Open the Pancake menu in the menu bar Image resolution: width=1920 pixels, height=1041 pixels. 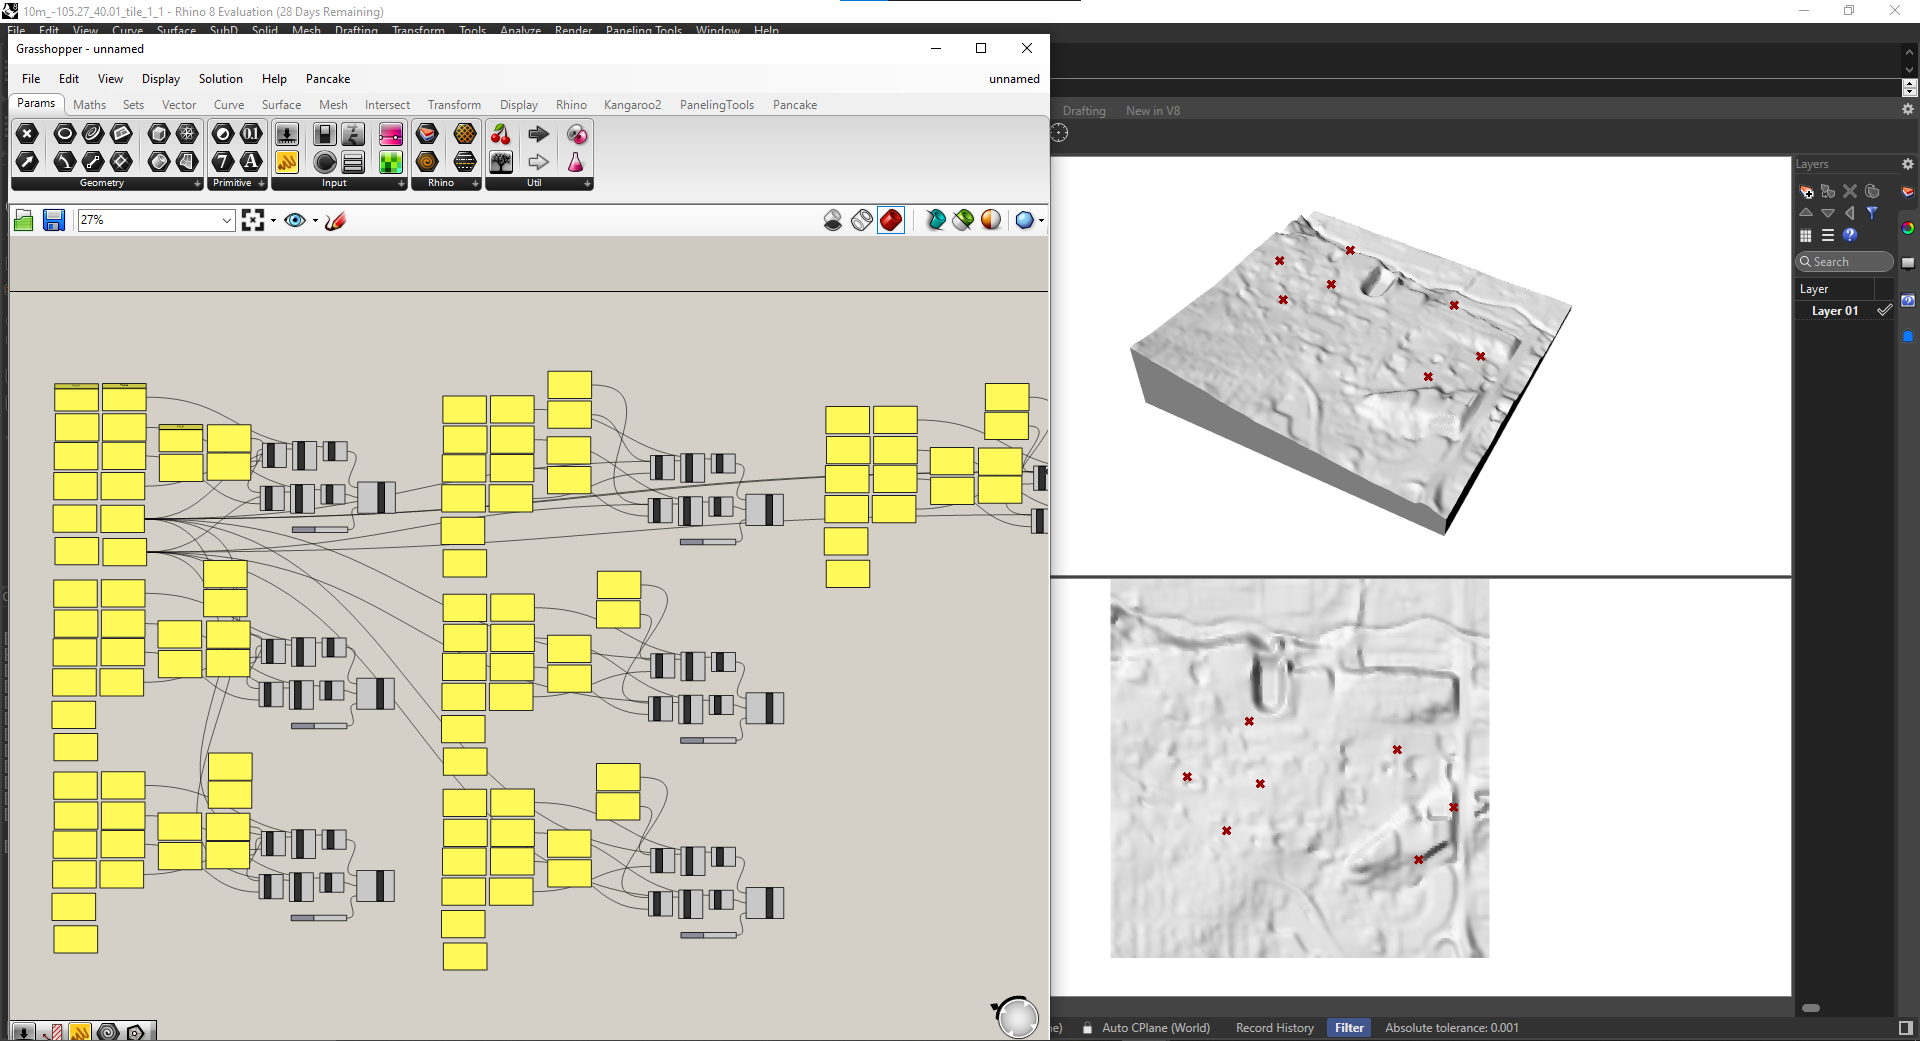click(x=328, y=79)
